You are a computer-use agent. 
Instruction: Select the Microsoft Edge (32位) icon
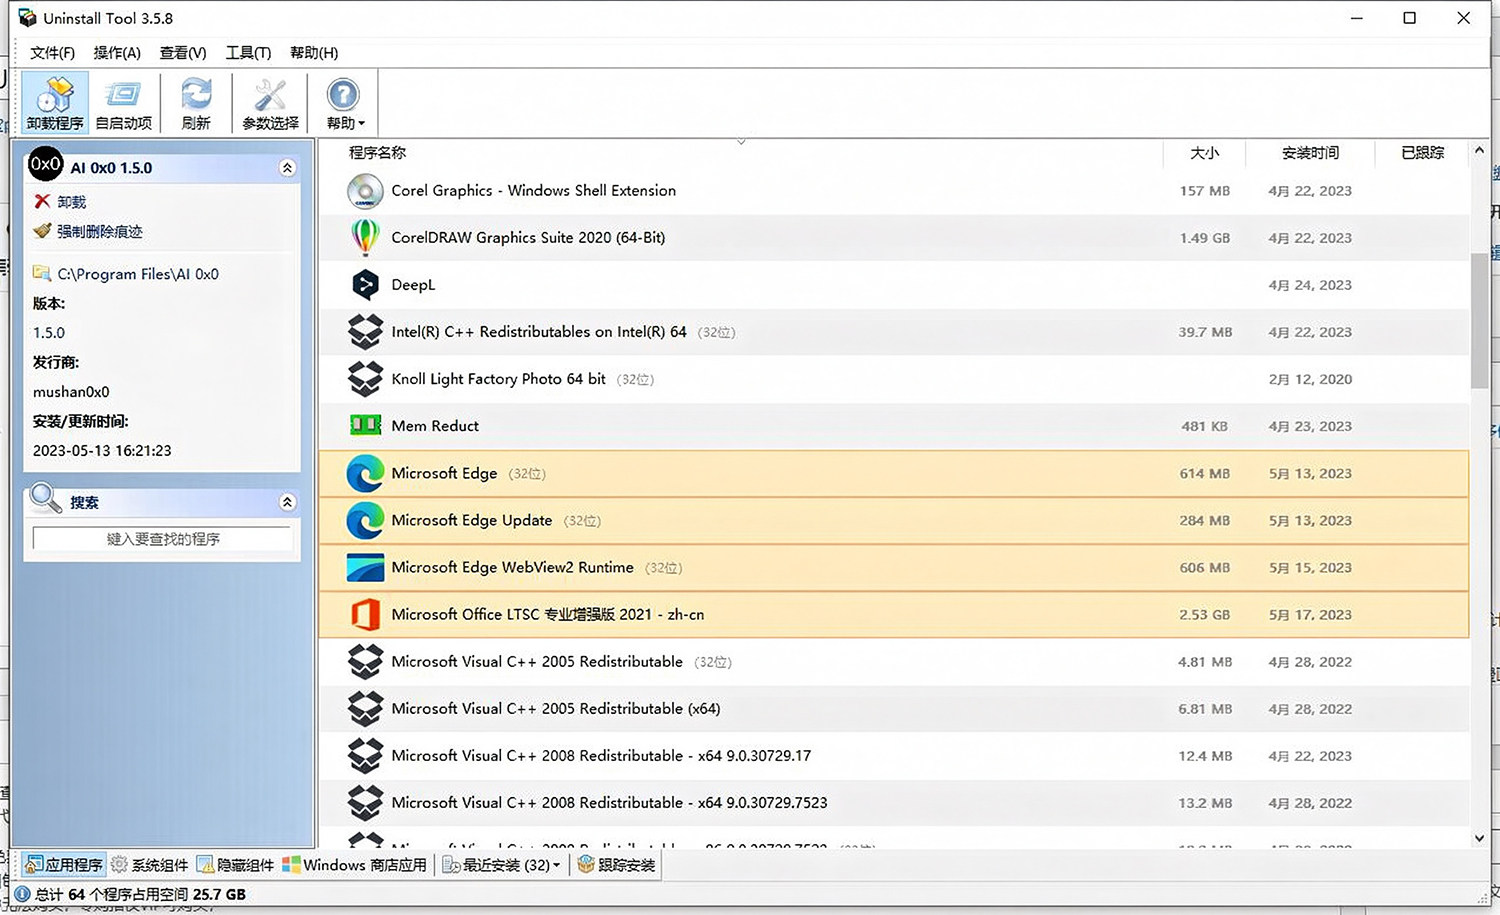pos(365,473)
